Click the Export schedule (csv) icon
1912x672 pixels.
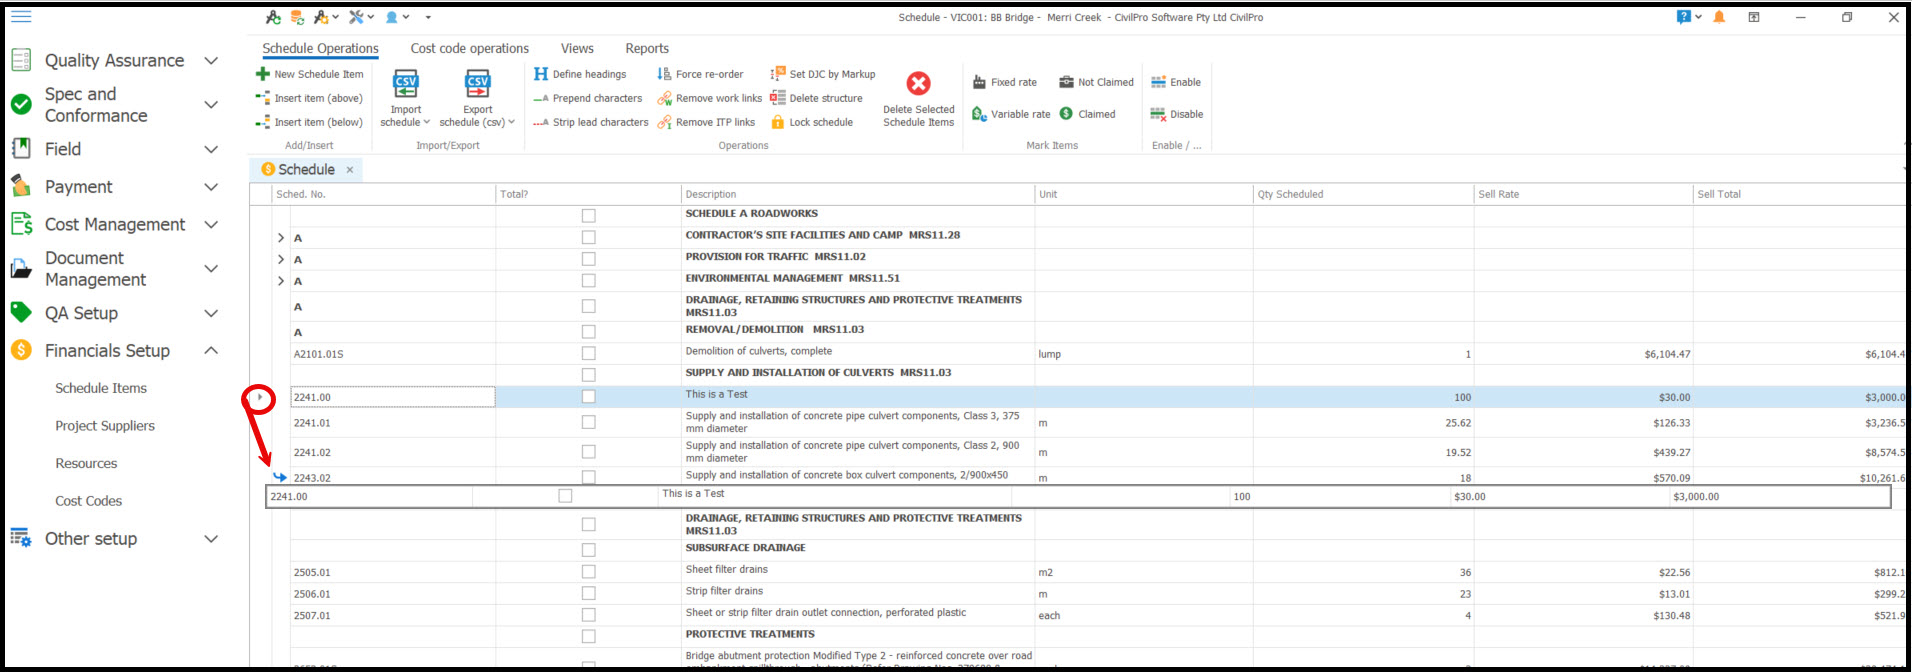pos(477,84)
